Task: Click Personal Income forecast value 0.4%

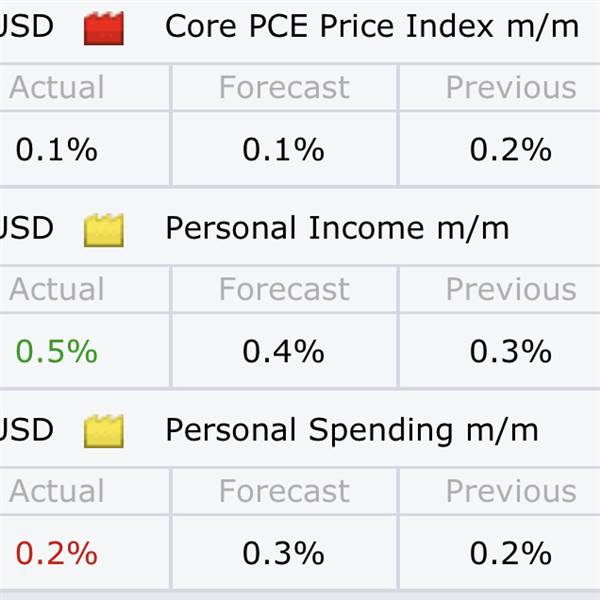Action: click(x=284, y=351)
